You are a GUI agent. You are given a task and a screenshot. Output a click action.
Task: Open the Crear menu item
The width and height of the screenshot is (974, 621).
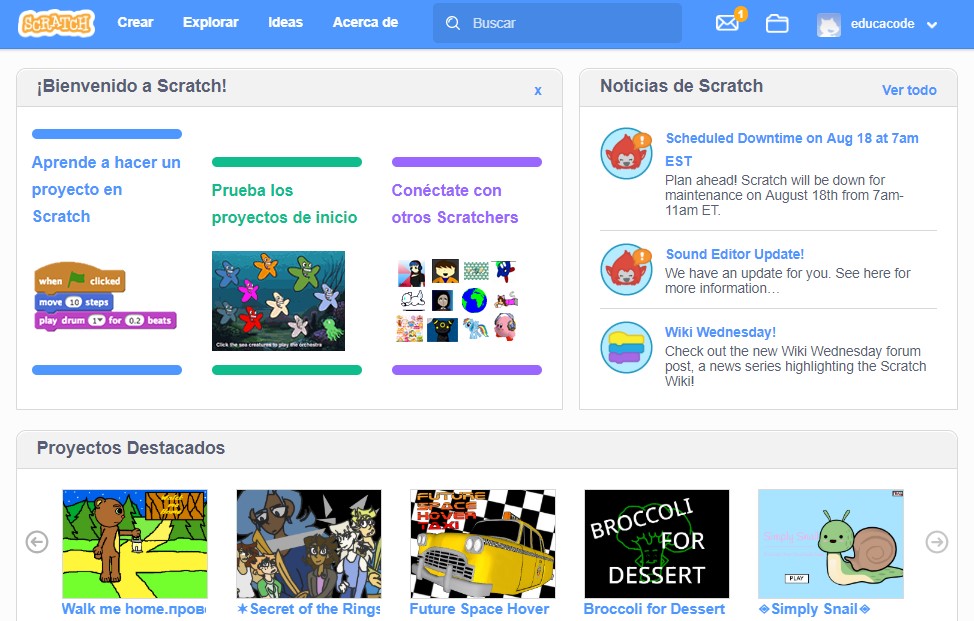pos(135,22)
